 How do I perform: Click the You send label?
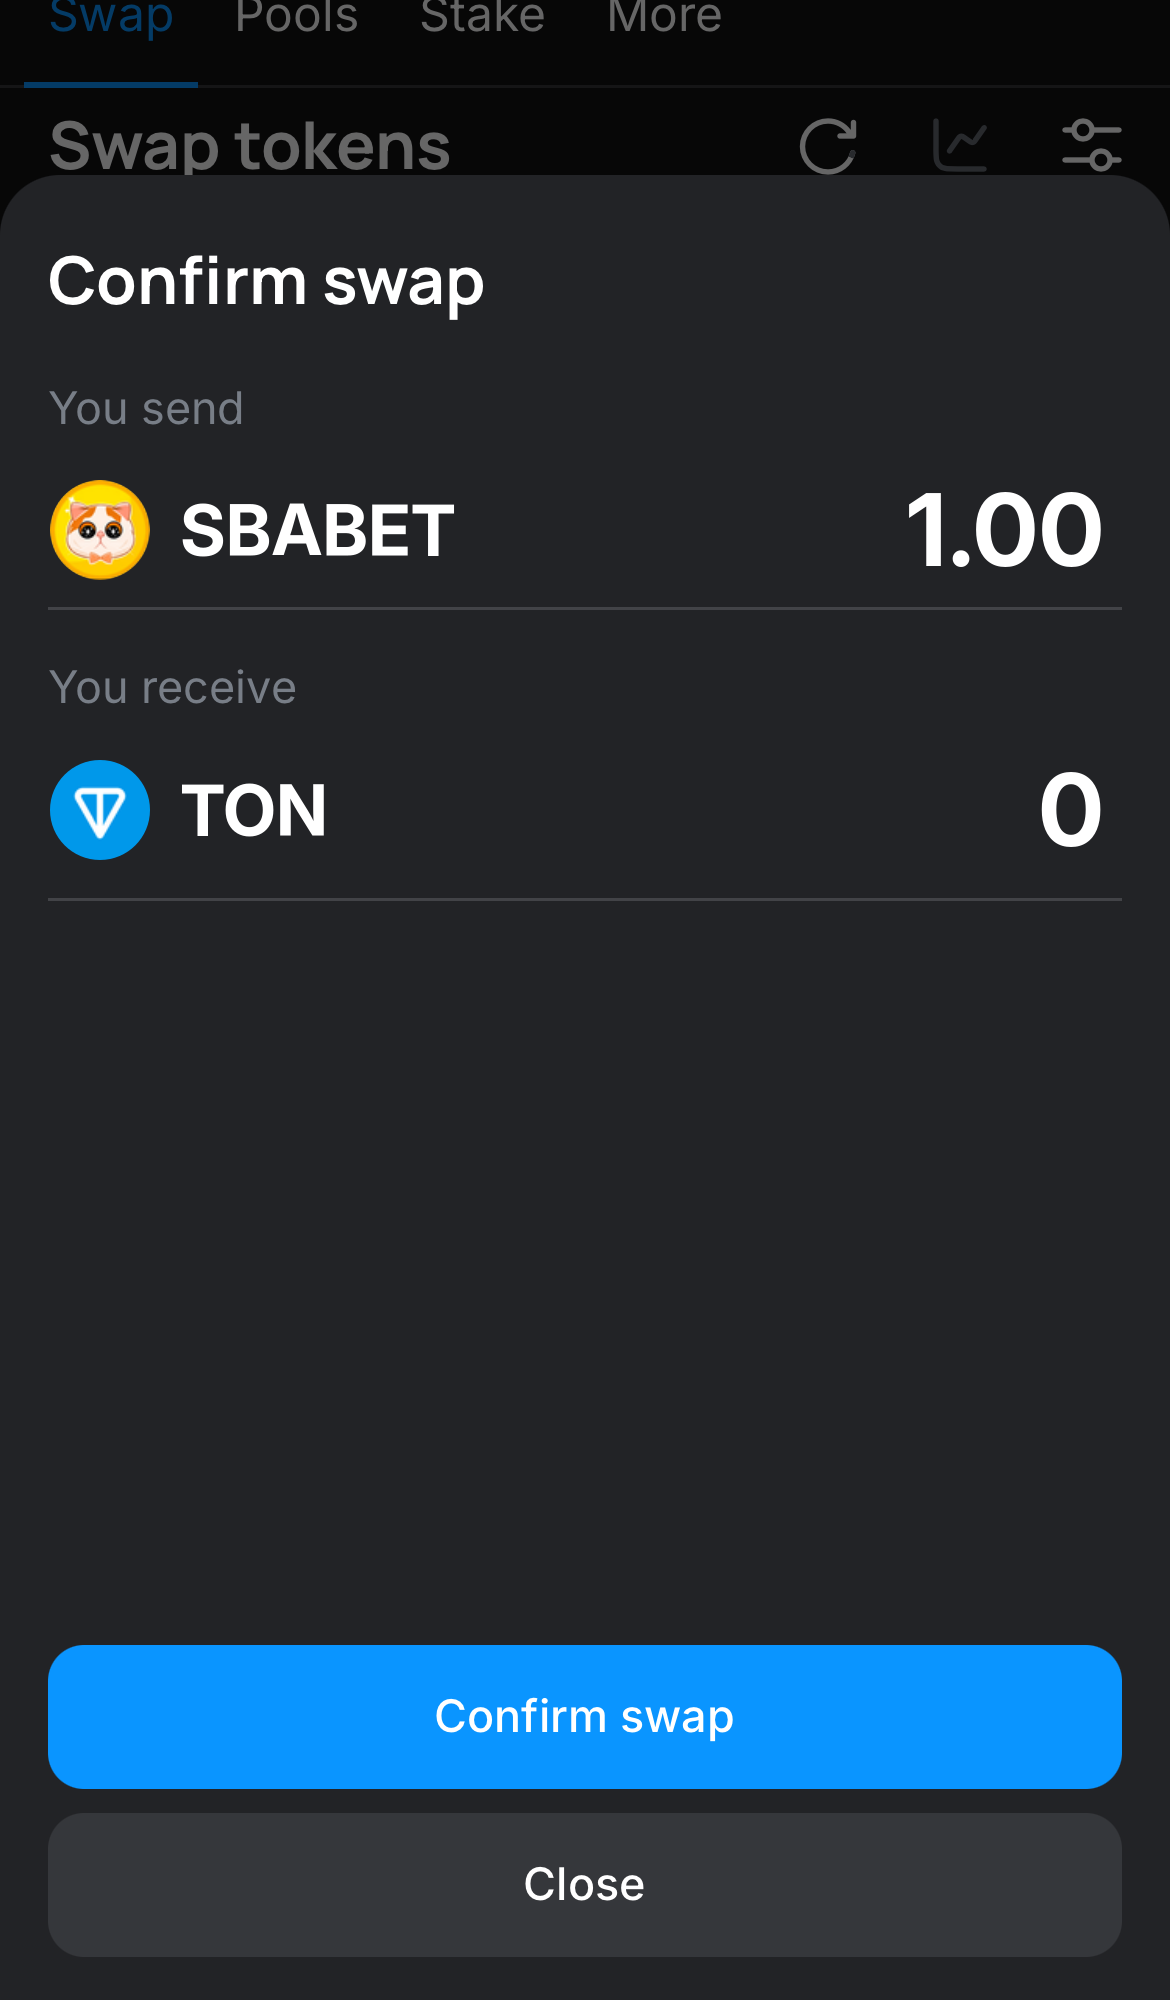(x=146, y=408)
